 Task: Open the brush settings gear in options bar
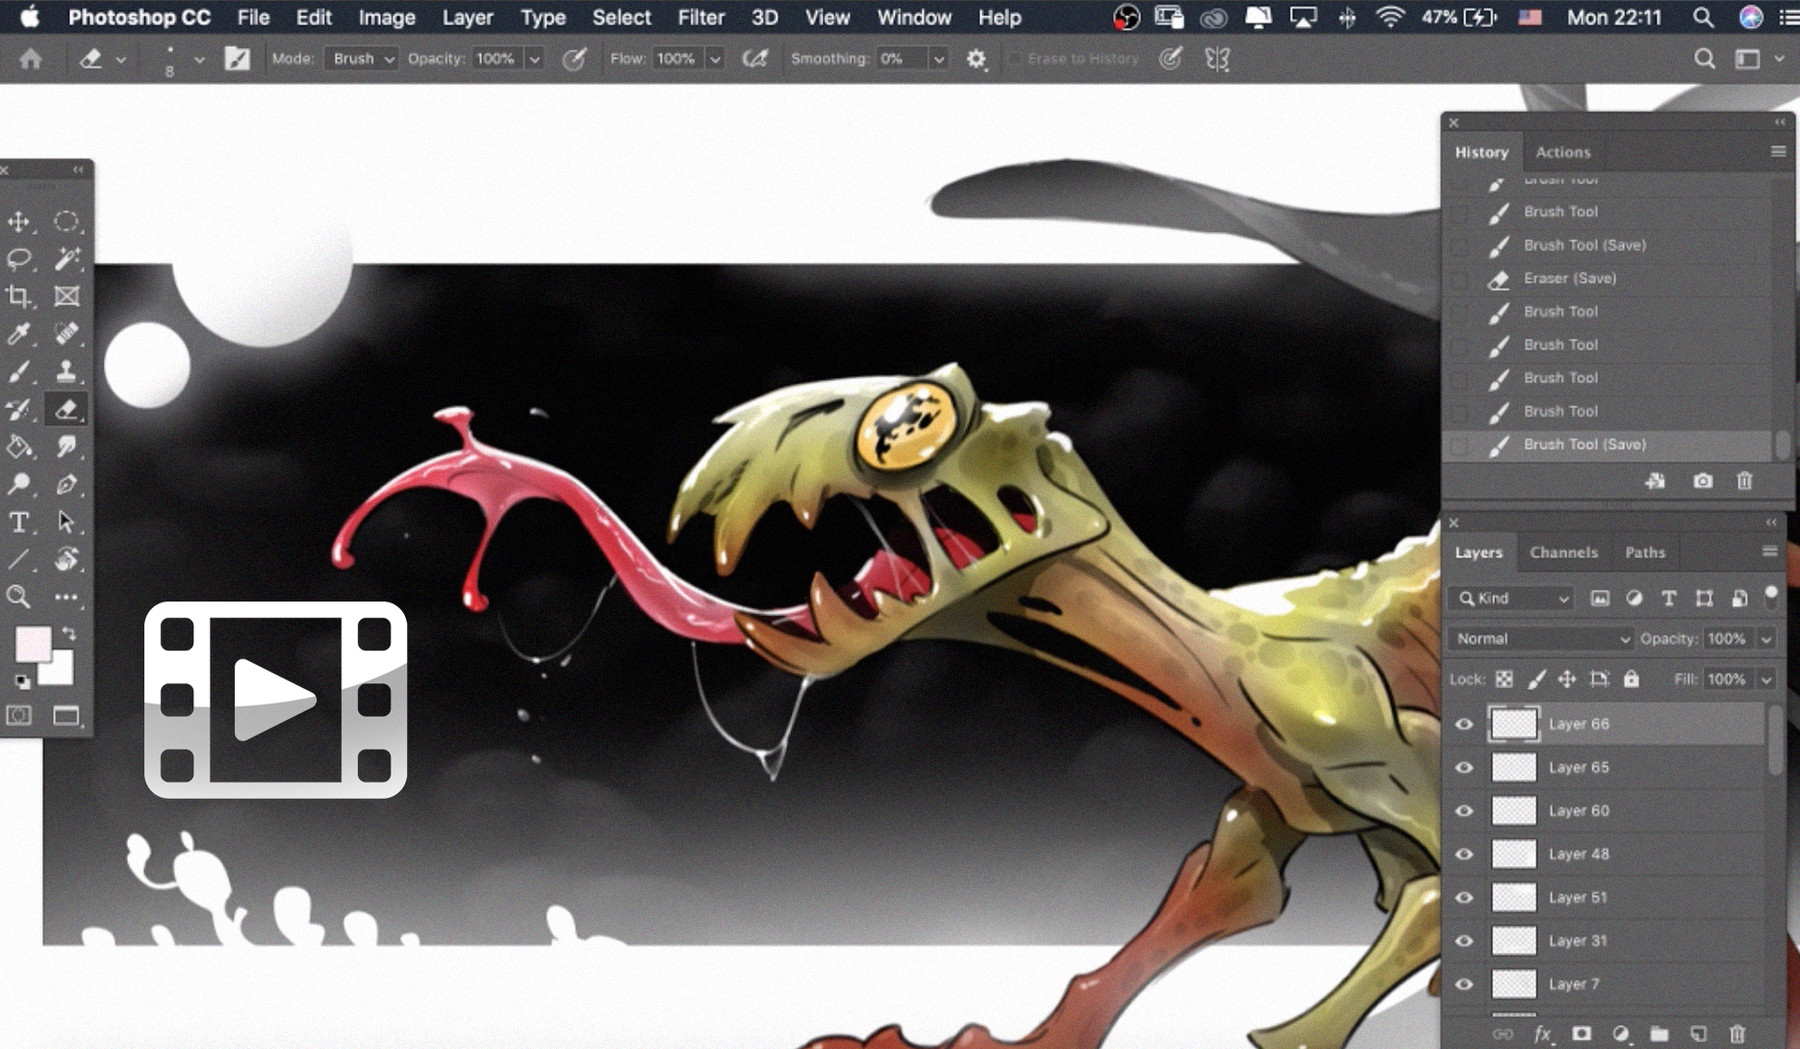(975, 59)
